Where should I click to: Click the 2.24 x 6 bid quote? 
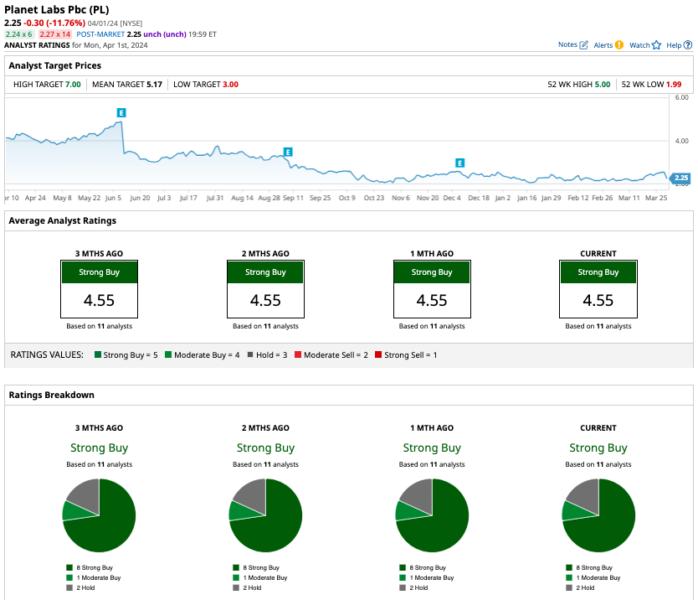(x=19, y=34)
